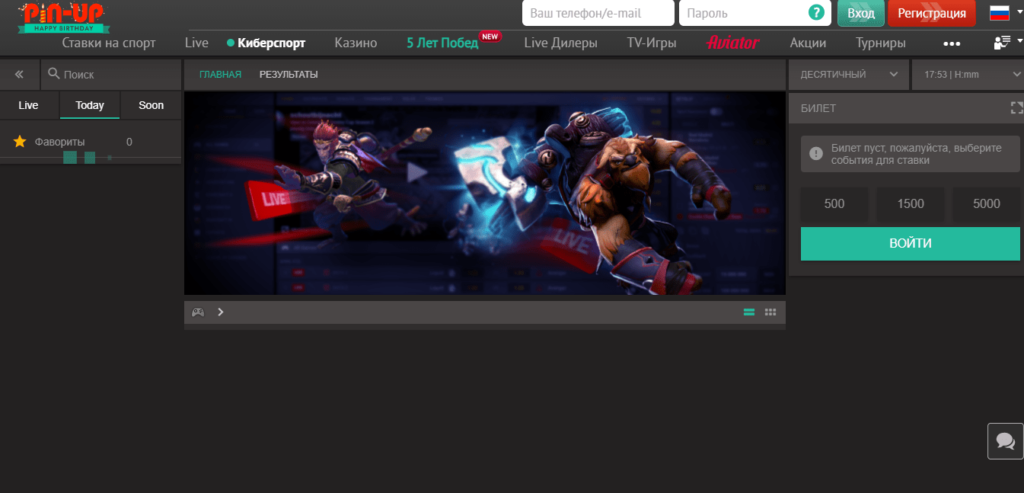
Task: Go to the Казино section
Action: point(356,43)
